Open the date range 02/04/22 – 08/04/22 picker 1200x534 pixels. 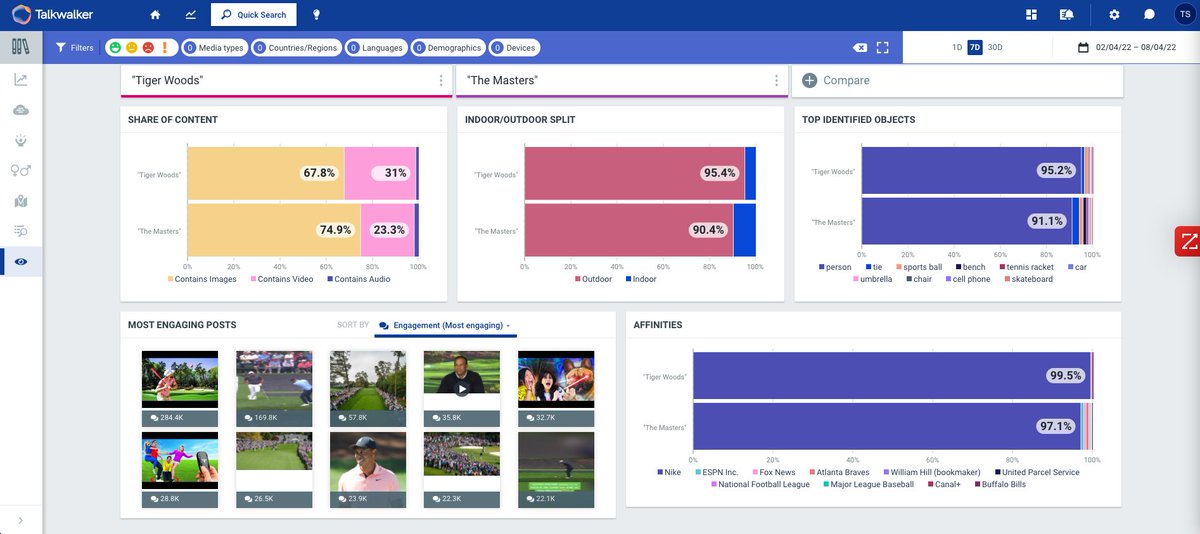click(x=1136, y=47)
